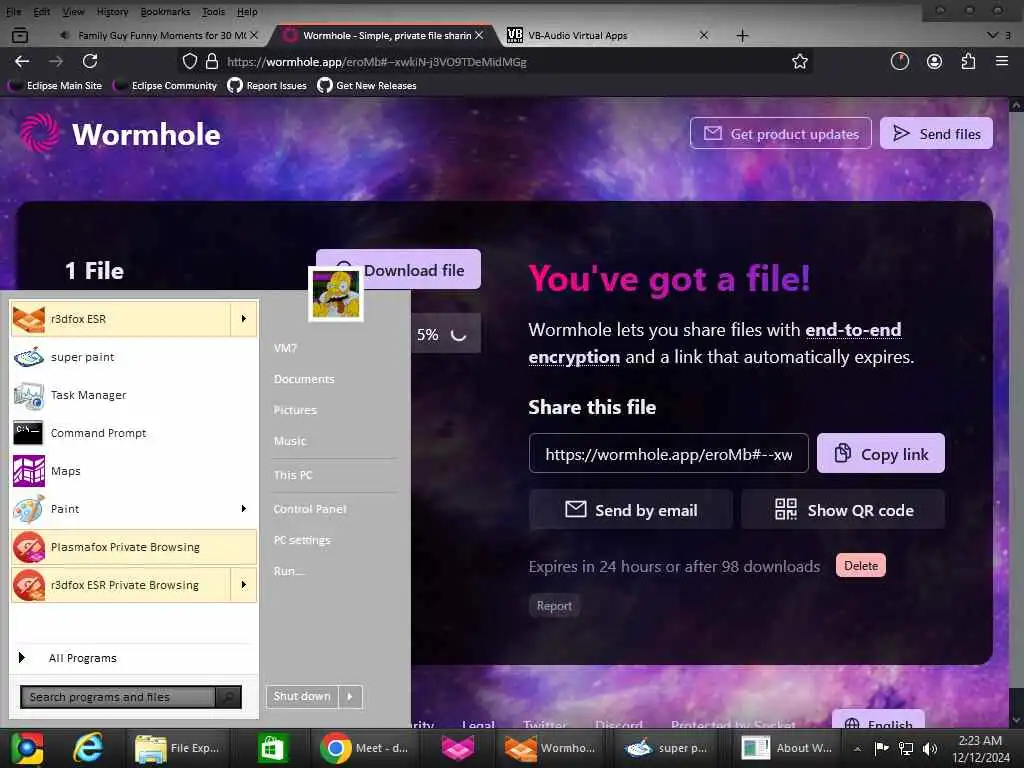Click the Action Center flag tray icon

tap(882, 748)
